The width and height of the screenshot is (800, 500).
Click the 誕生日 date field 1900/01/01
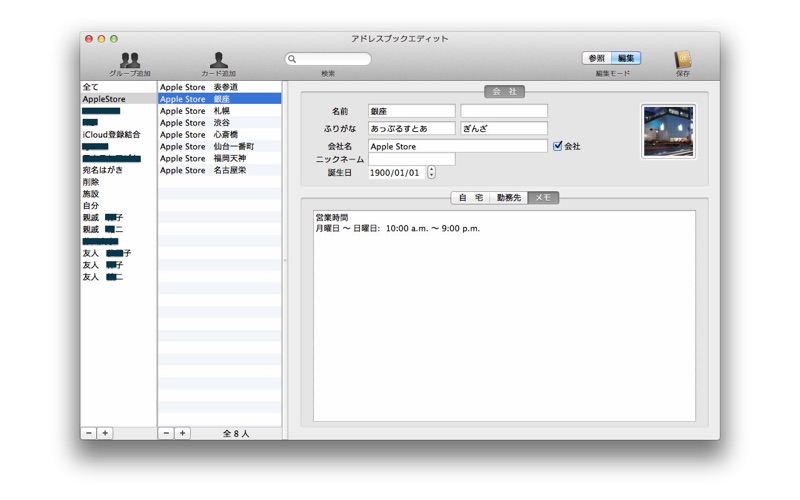[x=396, y=172]
